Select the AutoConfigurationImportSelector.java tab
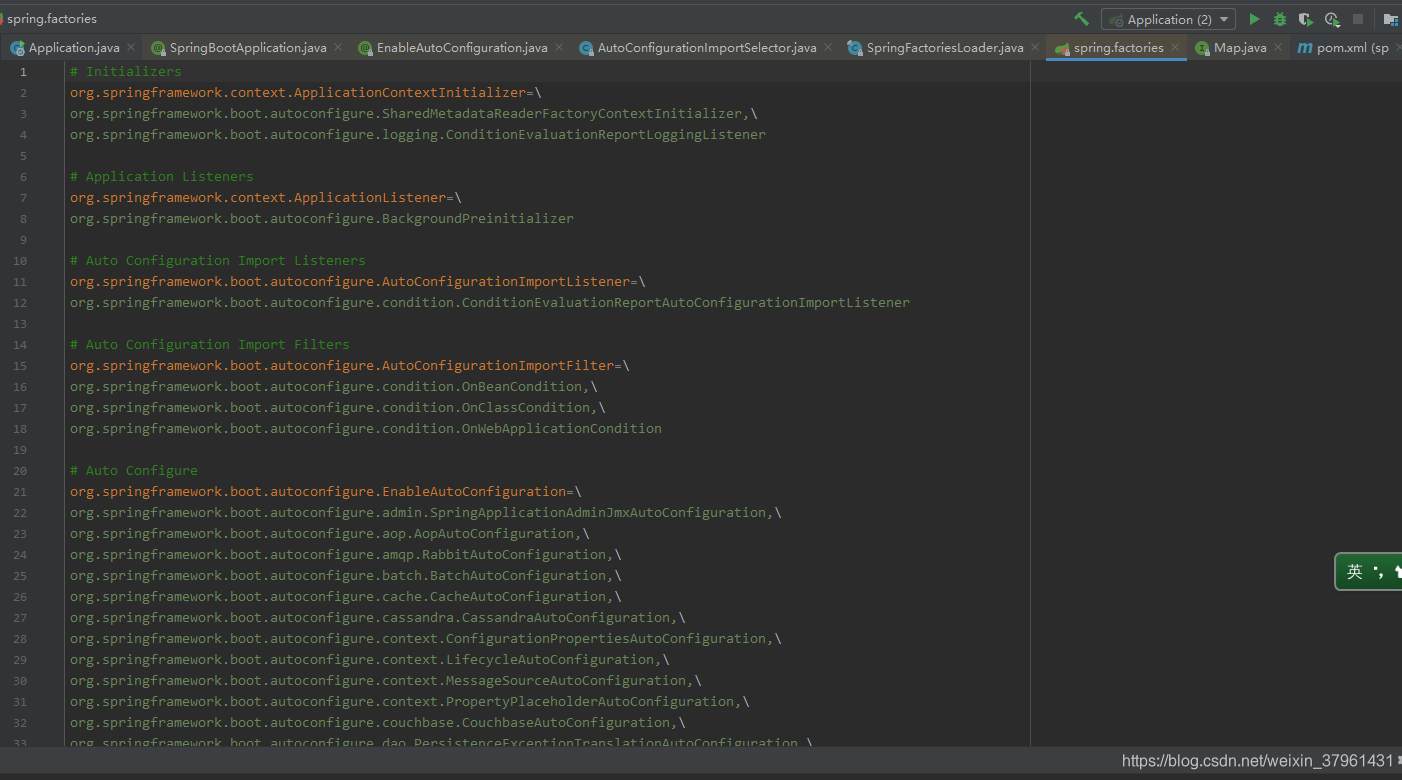Image resolution: width=1402 pixels, height=780 pixels. (707, 47)
